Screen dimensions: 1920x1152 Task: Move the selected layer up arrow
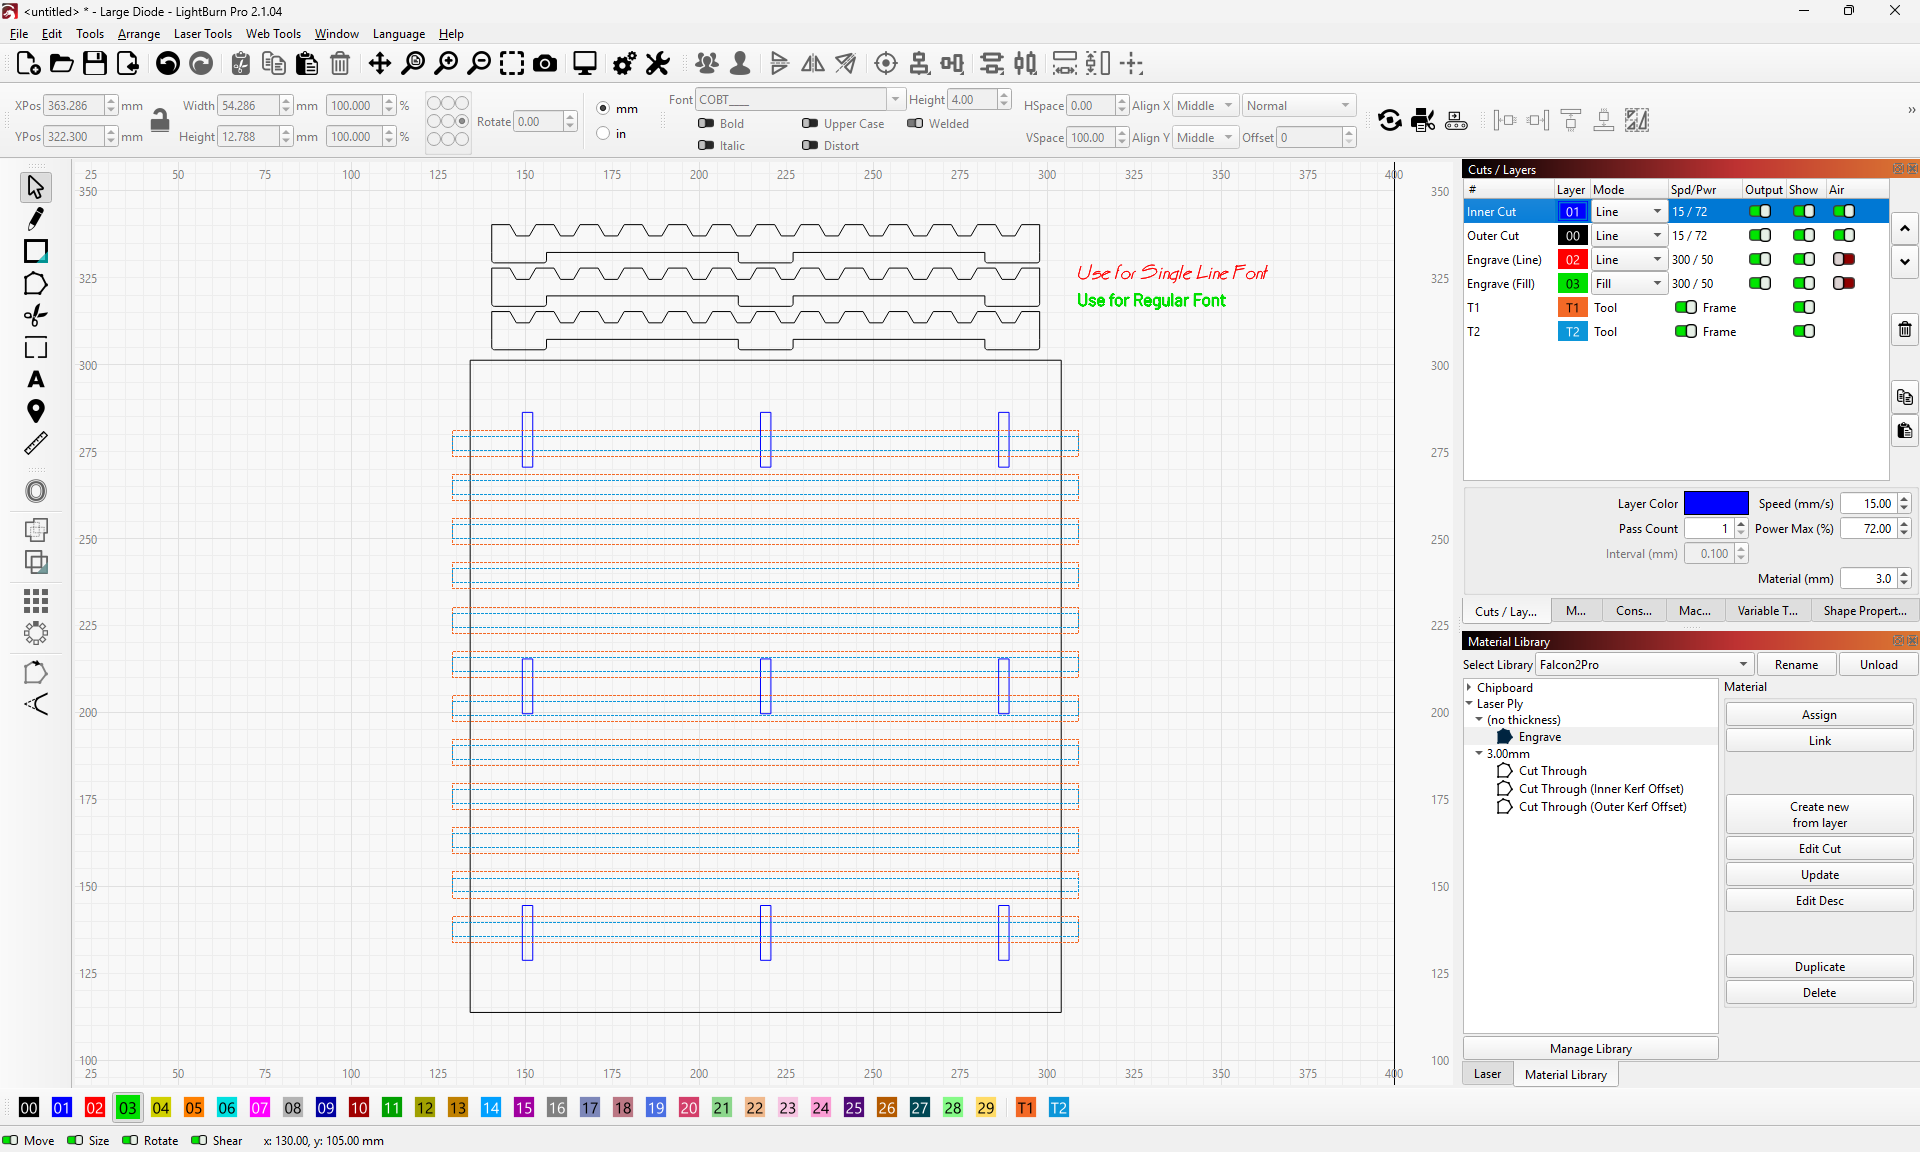(x=1905, y=229)
